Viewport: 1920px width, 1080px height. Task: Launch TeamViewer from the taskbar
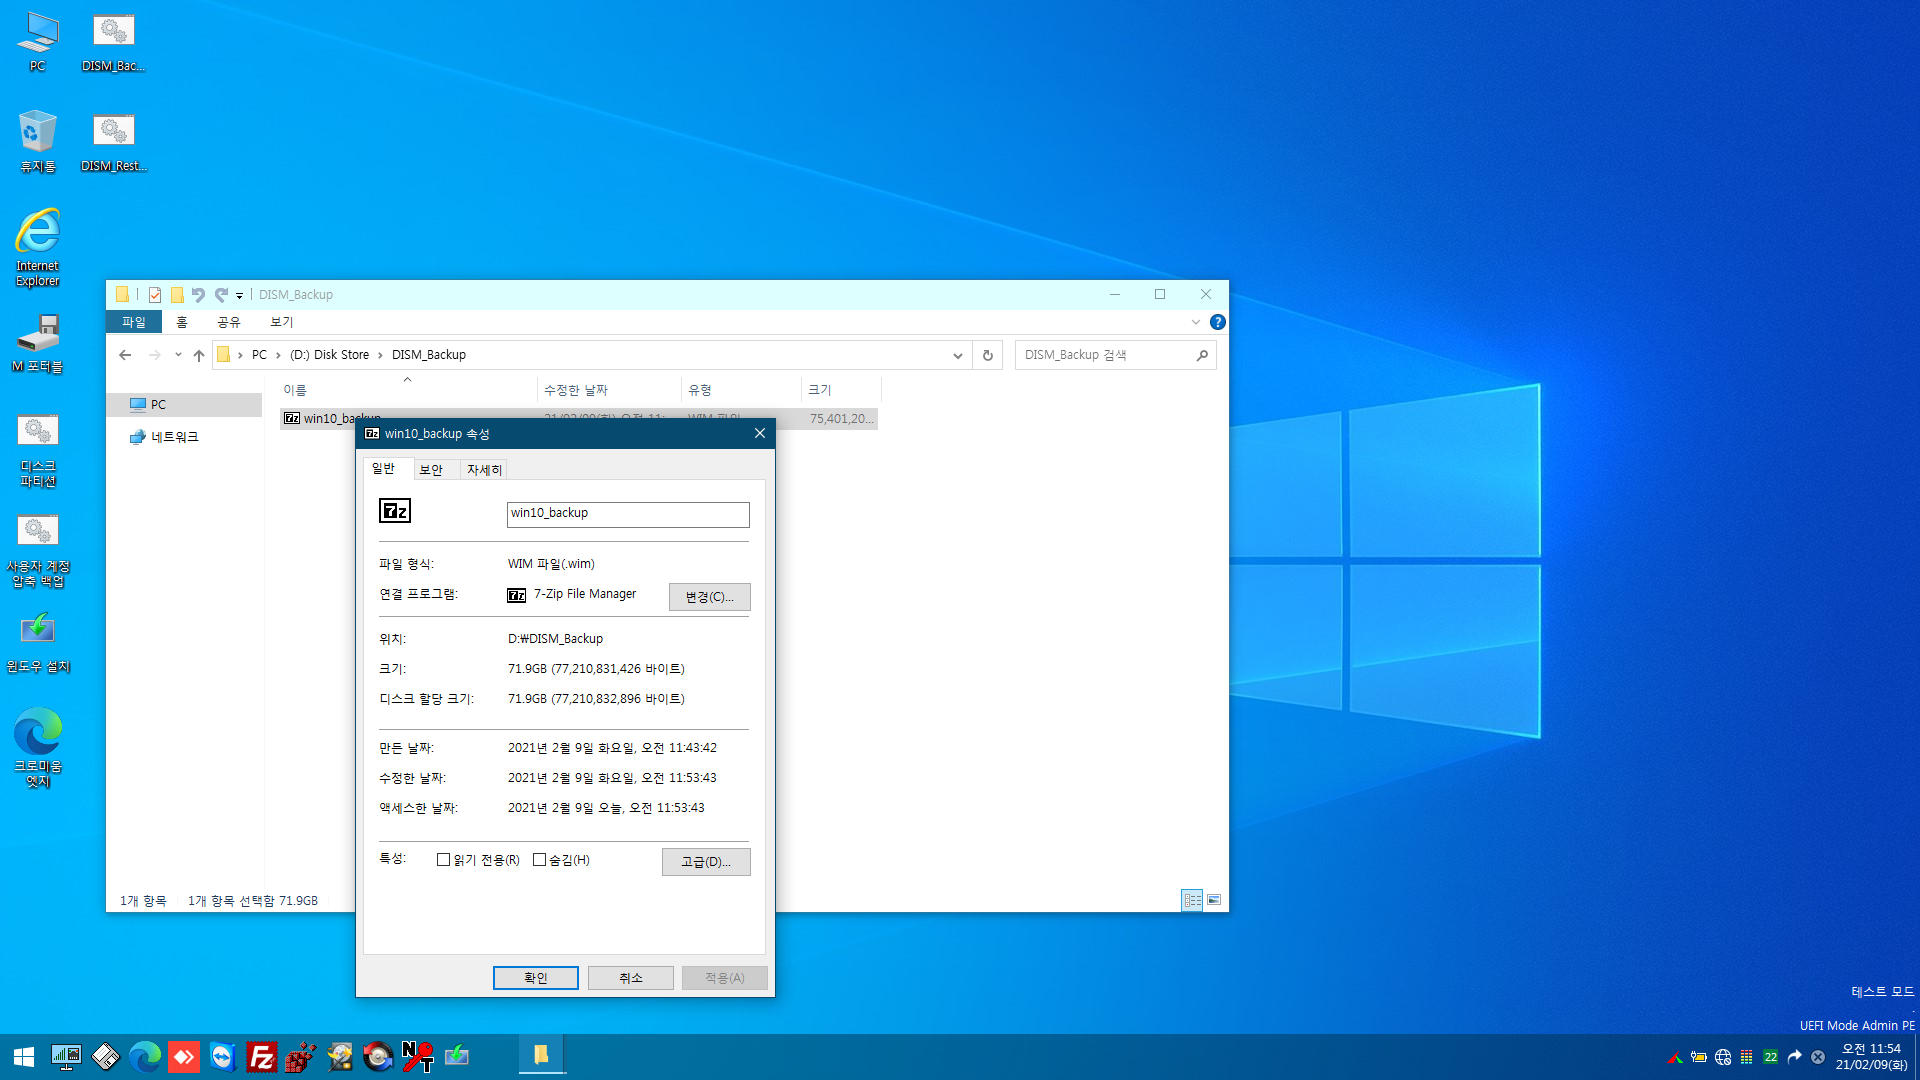222,1057
